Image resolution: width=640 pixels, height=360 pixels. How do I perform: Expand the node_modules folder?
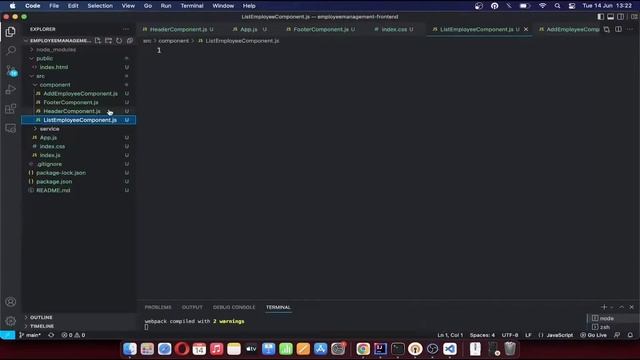(x=56, y=49)
